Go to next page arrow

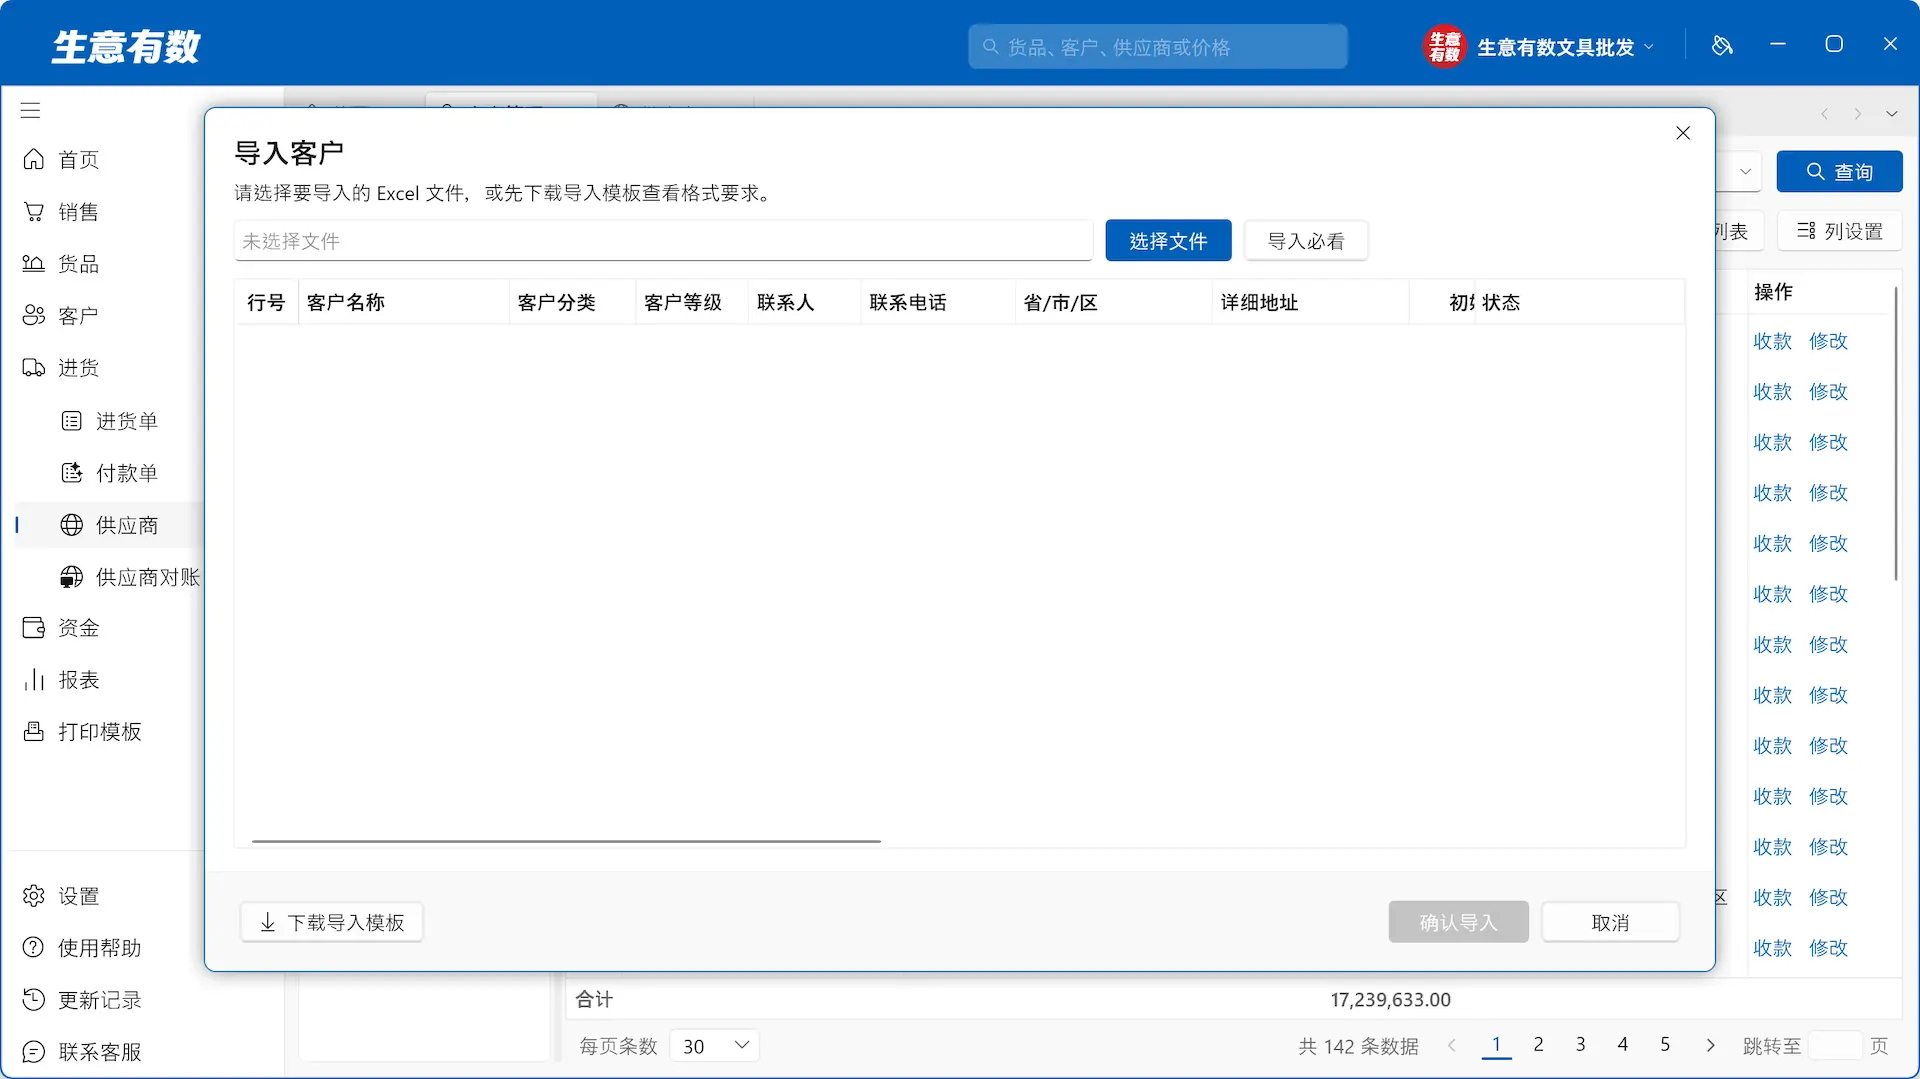(x=1710, y=1045)
